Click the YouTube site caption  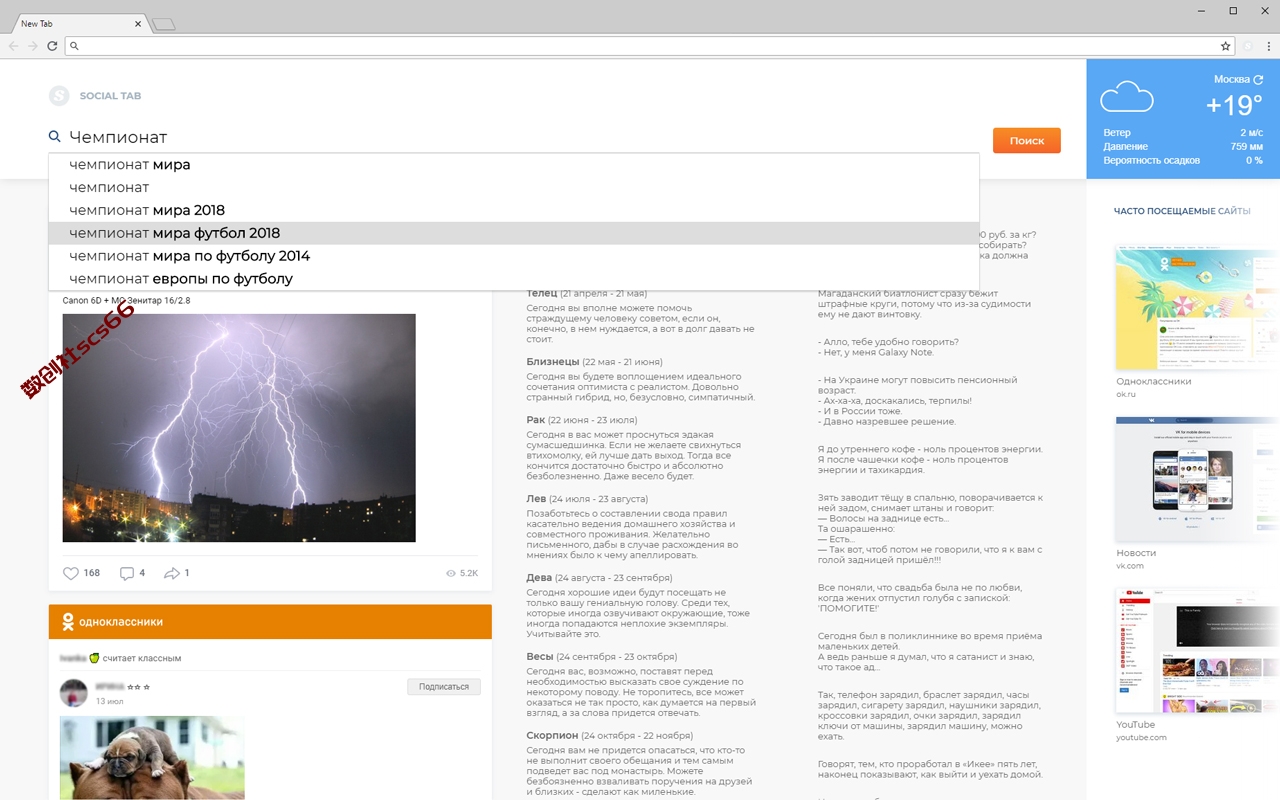[1136, 725]
